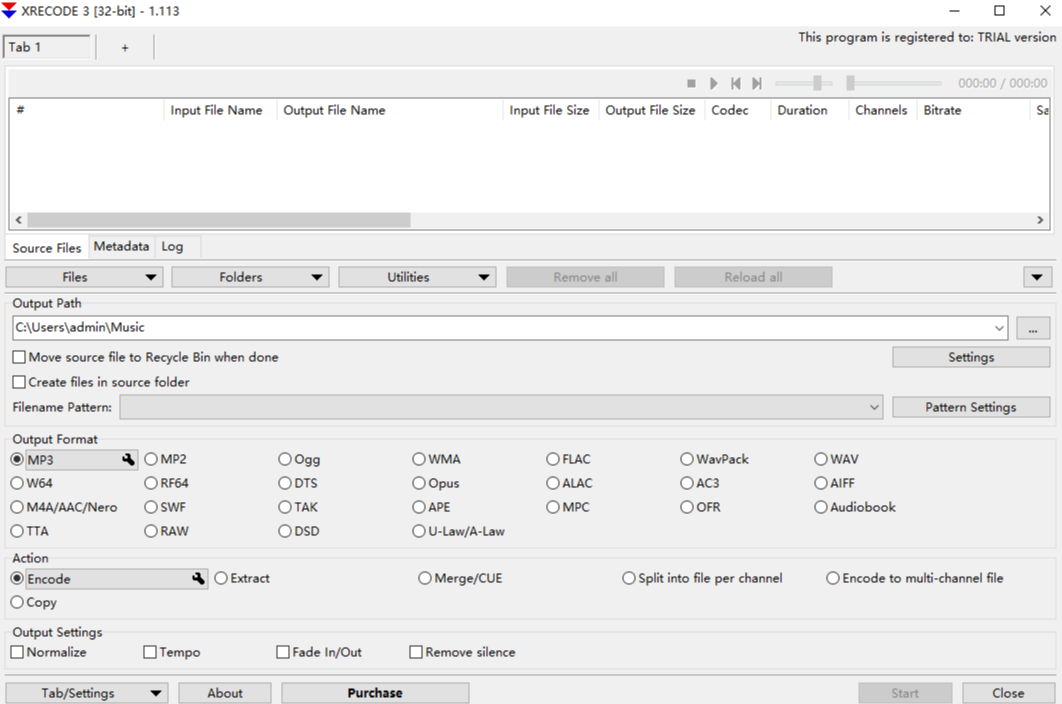Viewport: 1062px width, 704px height.
Task: Add a new tab with plus button
Action: pos(125,47)
